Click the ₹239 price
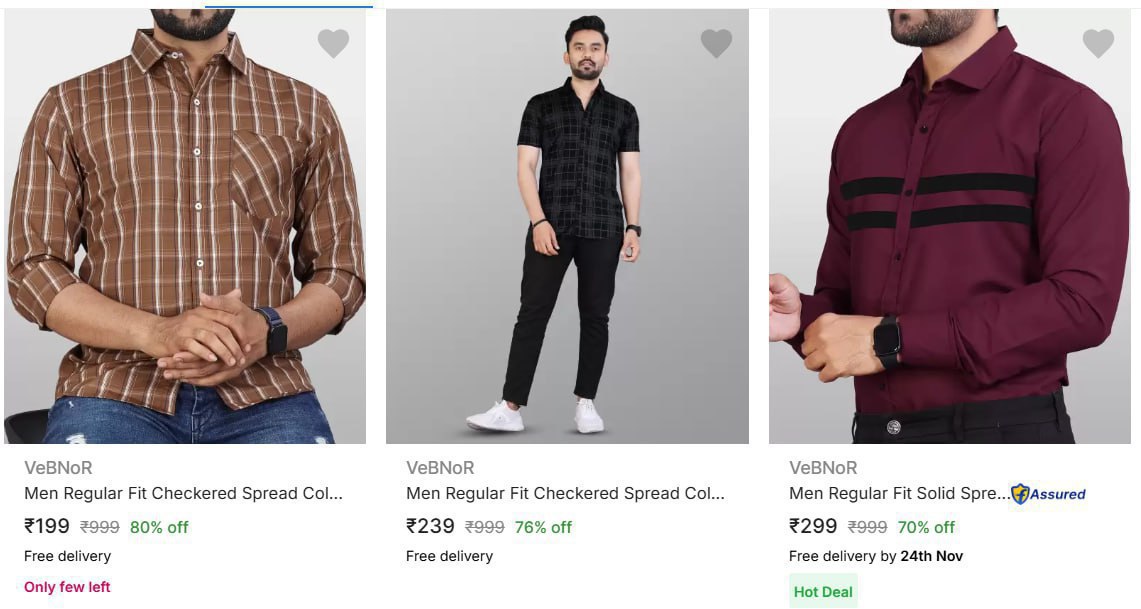Screen dimensions: 1141x609 [430, 526]
